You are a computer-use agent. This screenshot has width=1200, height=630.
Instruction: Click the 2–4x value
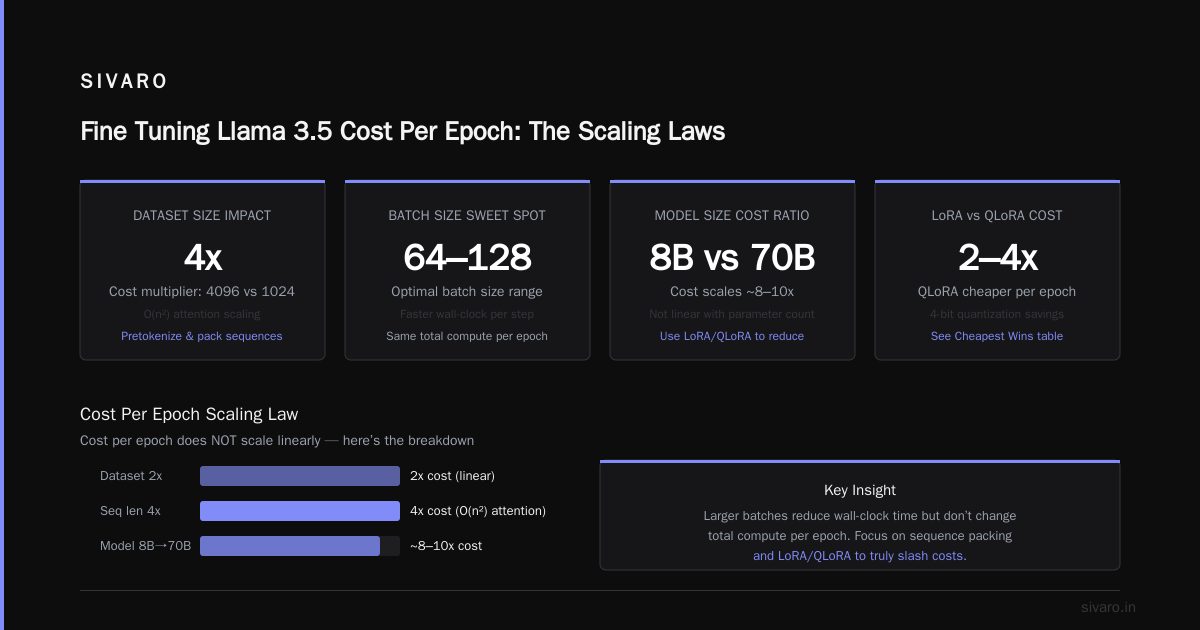[997, 257]
